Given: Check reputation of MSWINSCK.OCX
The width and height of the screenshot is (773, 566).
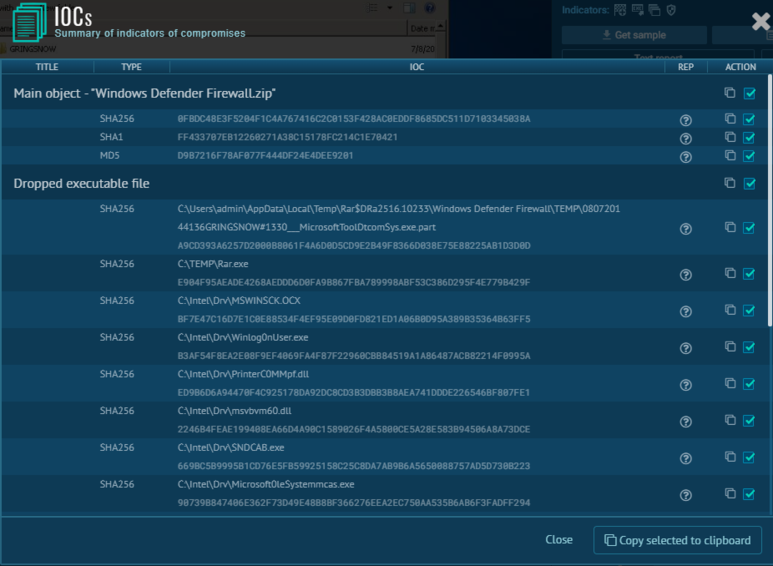Looking at the screenshot, I should [x=685, y=312].
